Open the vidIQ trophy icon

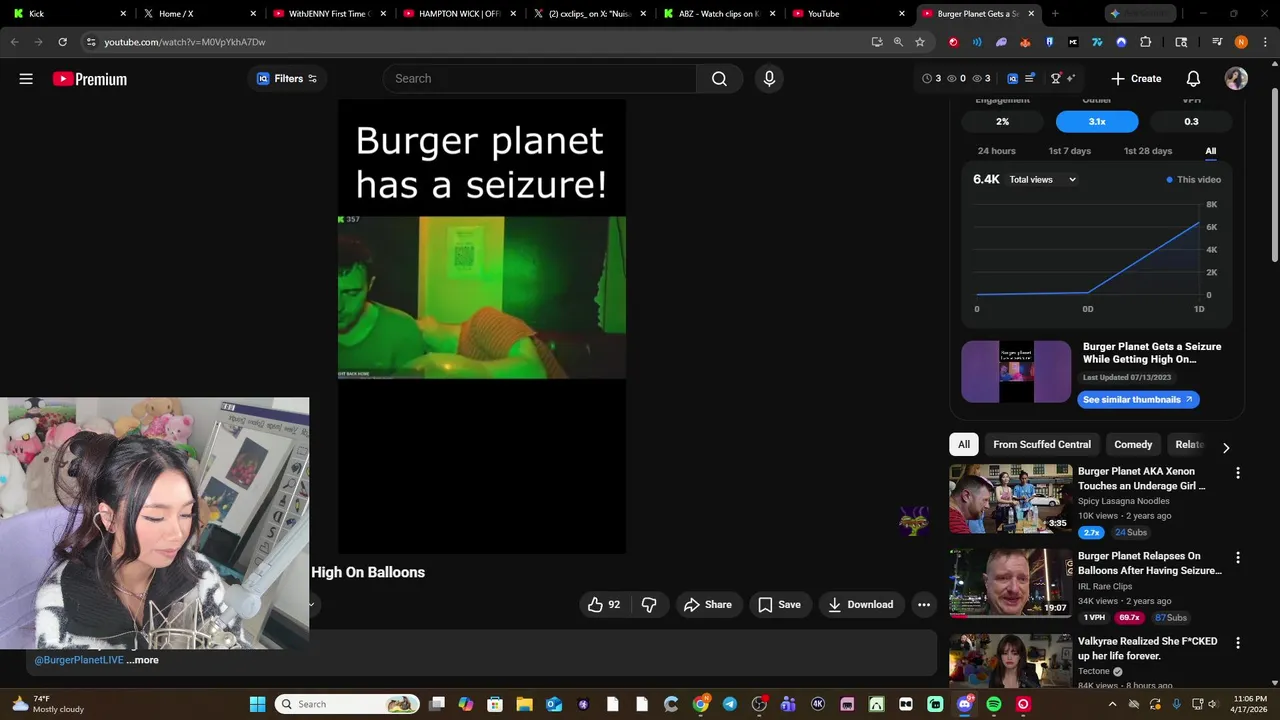1055,79
